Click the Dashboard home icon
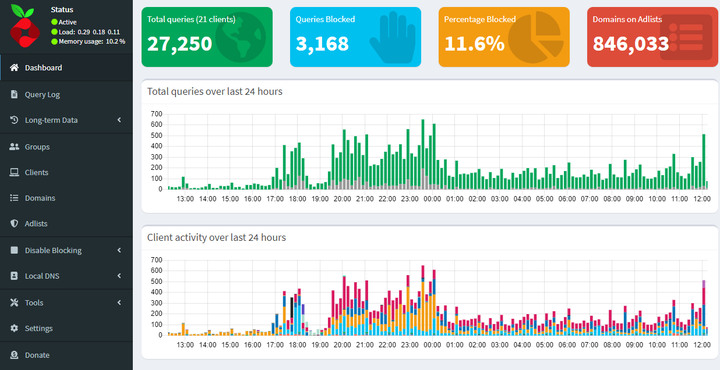This screenshot has width=720, height=370. pyautogui.click(x=14, y=67)
